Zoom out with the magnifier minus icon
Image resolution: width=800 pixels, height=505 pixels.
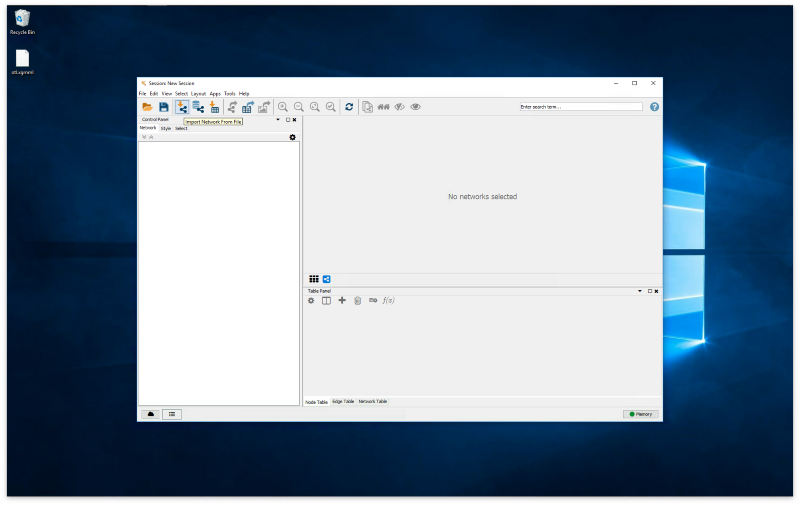pyautogui.click(x=299, y=107)
